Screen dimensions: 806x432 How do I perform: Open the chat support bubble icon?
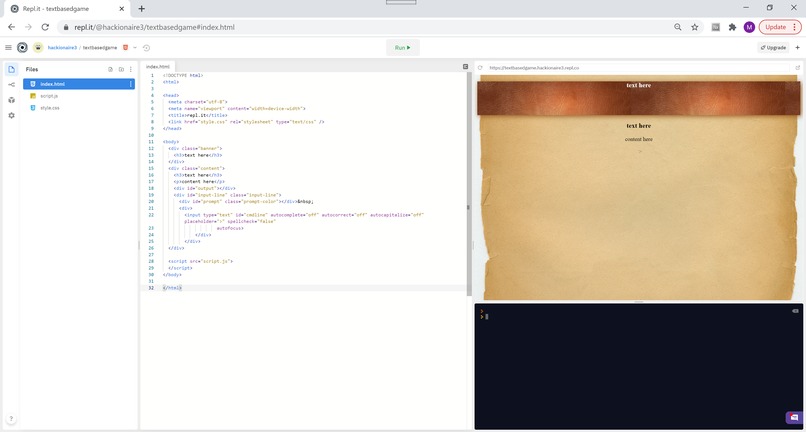click(x=794, y=417)
